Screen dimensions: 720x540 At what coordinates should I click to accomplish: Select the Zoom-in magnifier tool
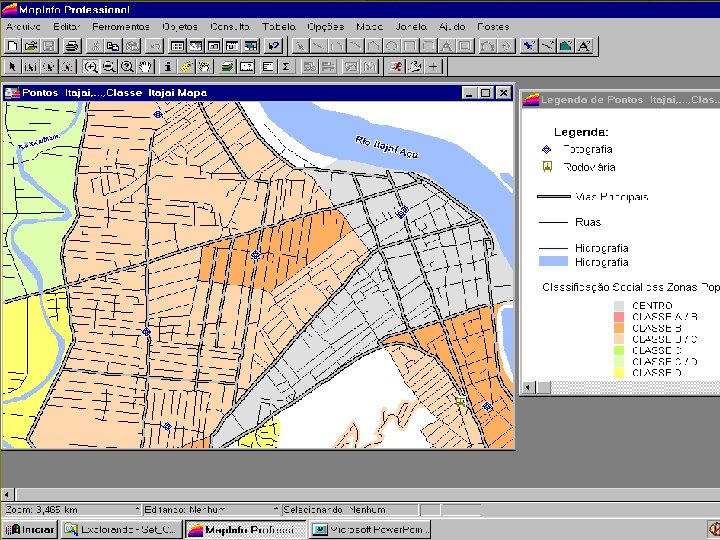(91, 67)
